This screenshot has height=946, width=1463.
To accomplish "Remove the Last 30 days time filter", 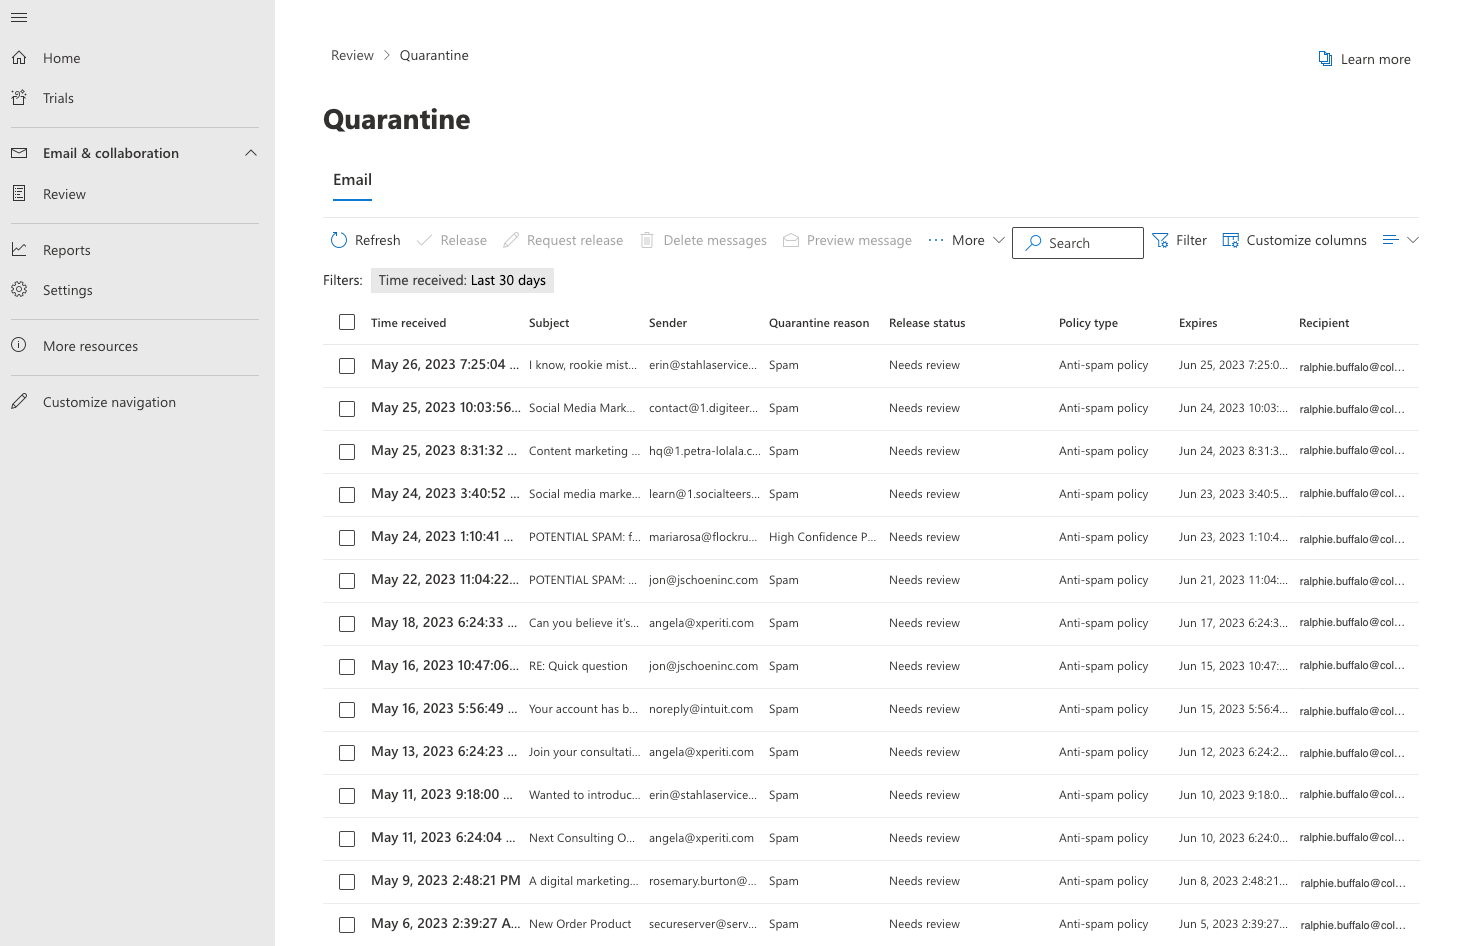I will (x=462, y=280).
